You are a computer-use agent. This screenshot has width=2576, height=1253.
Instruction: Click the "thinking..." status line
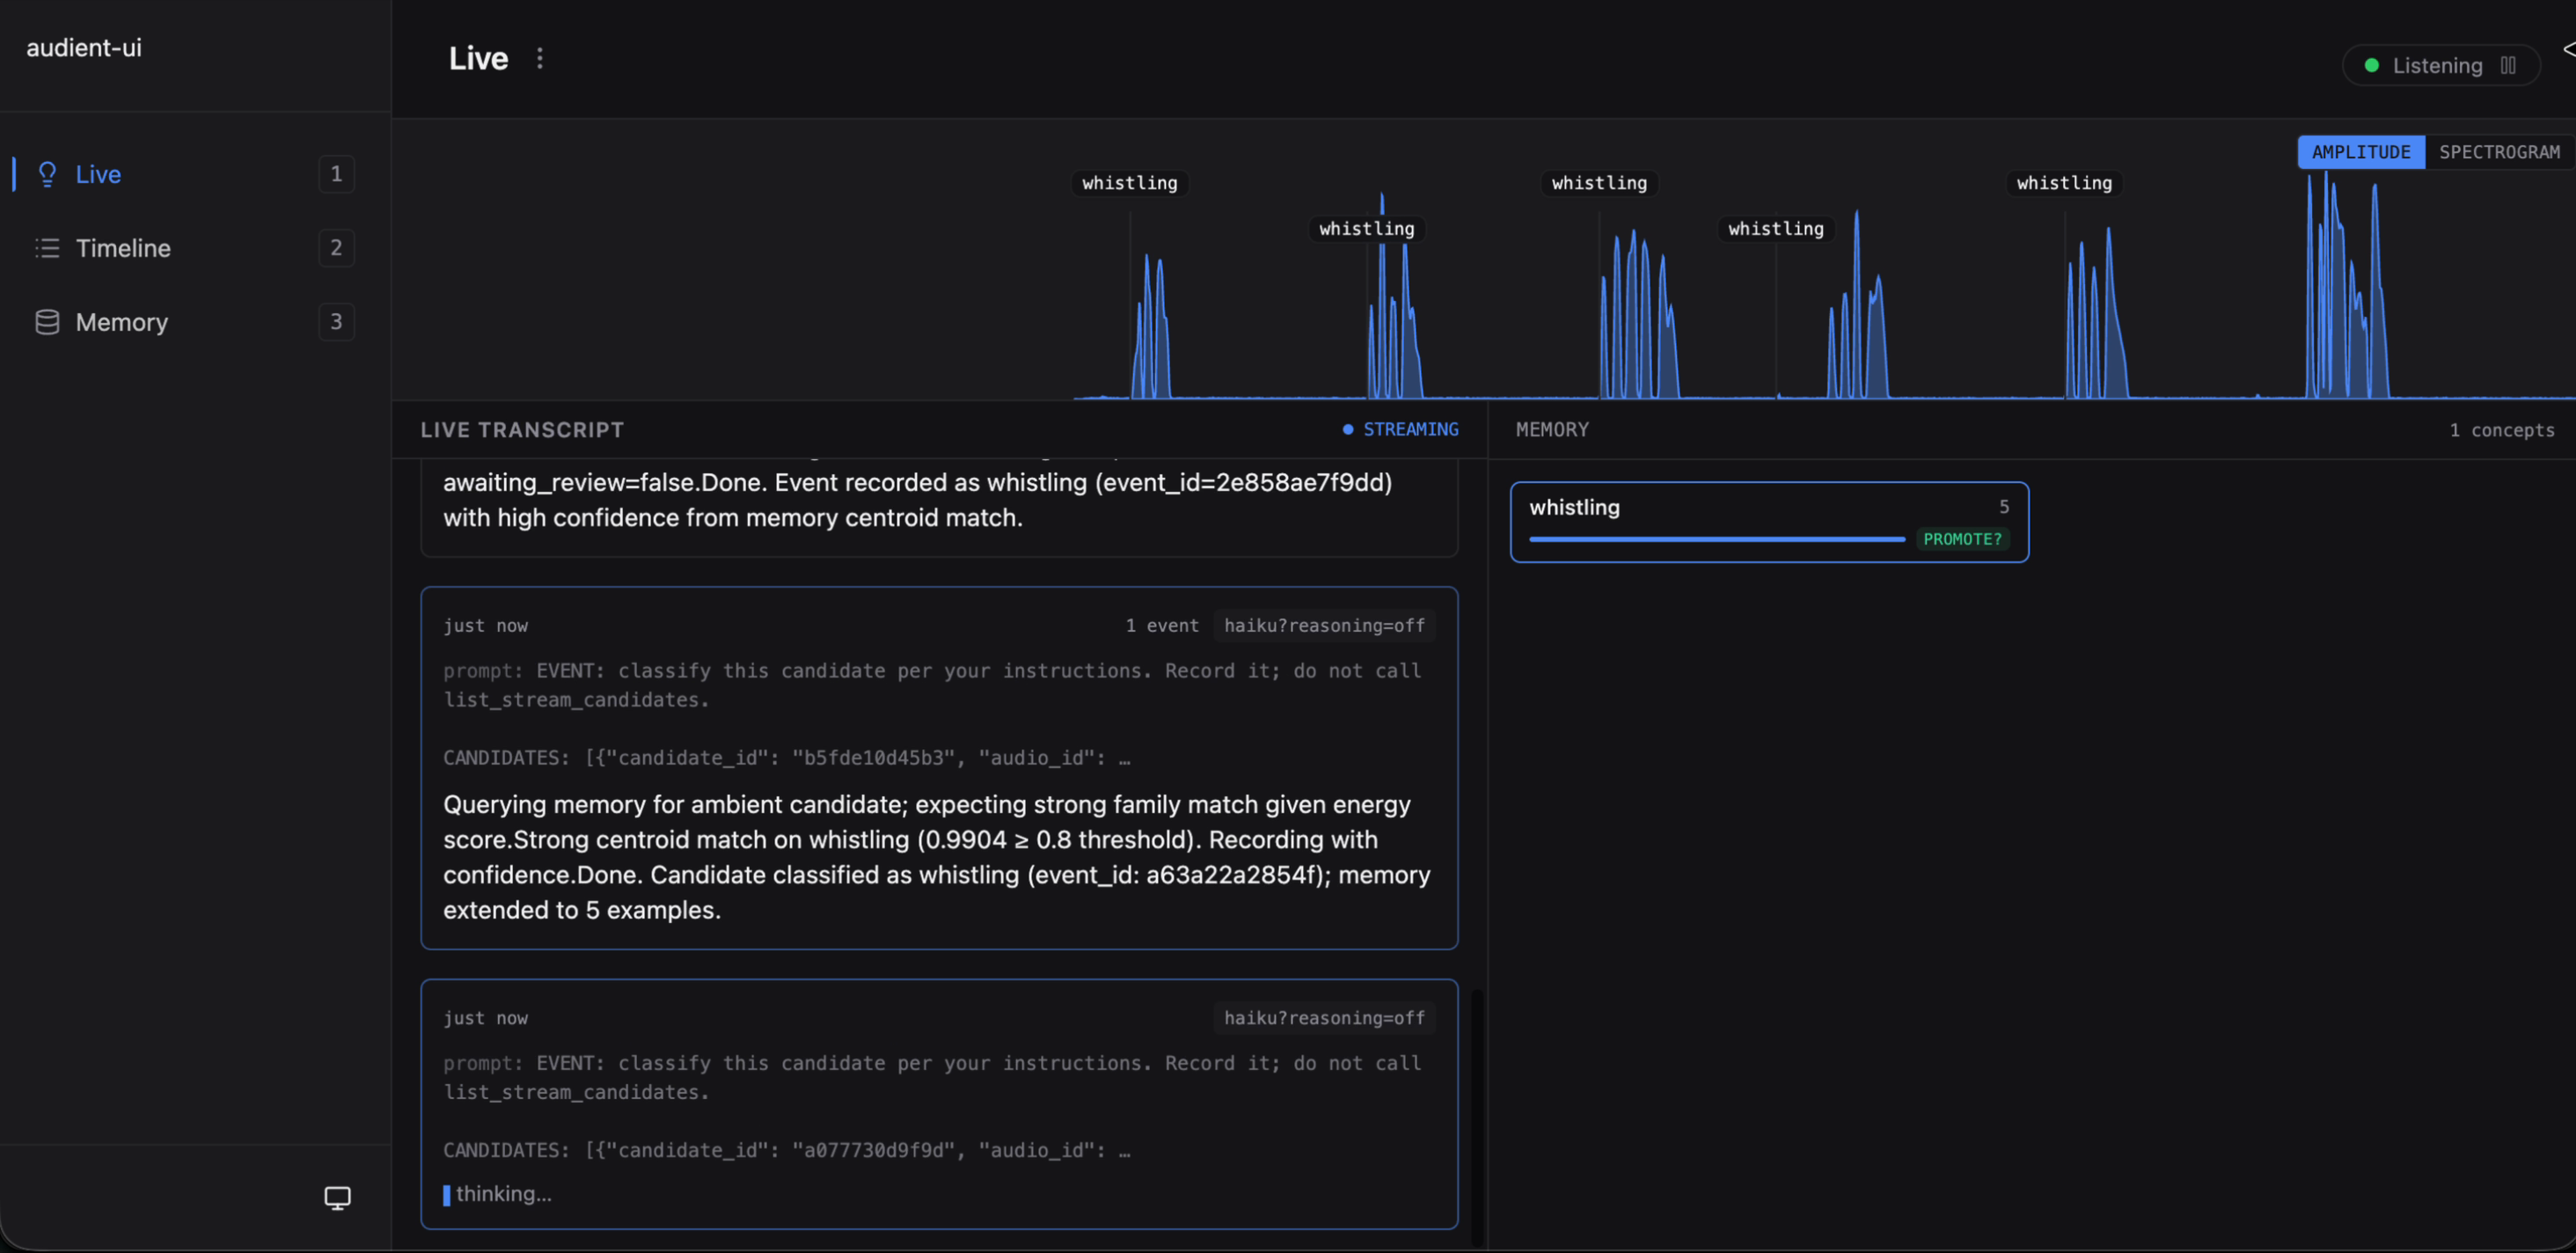click(498, 1193)
